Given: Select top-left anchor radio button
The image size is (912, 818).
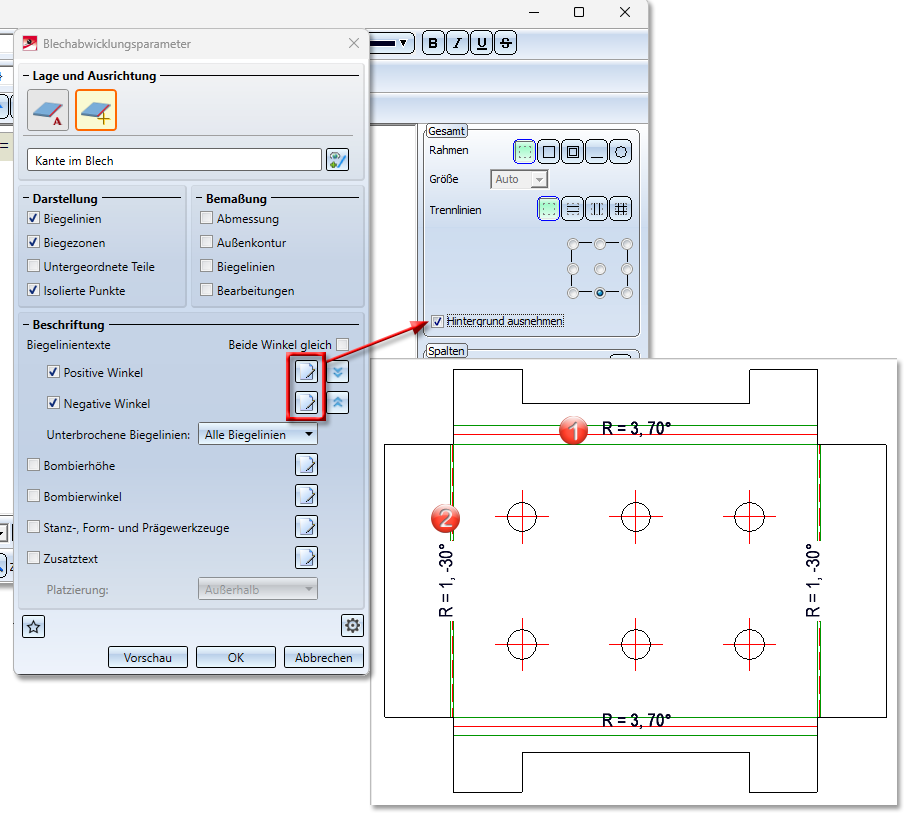Looking at the screenshot, I should (573, 244).
